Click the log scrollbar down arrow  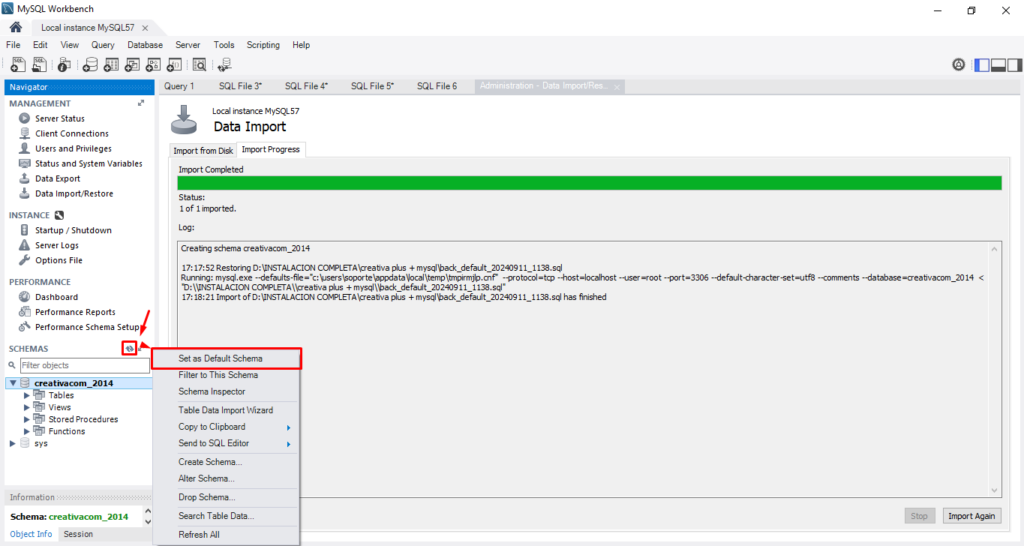[994, 490]
